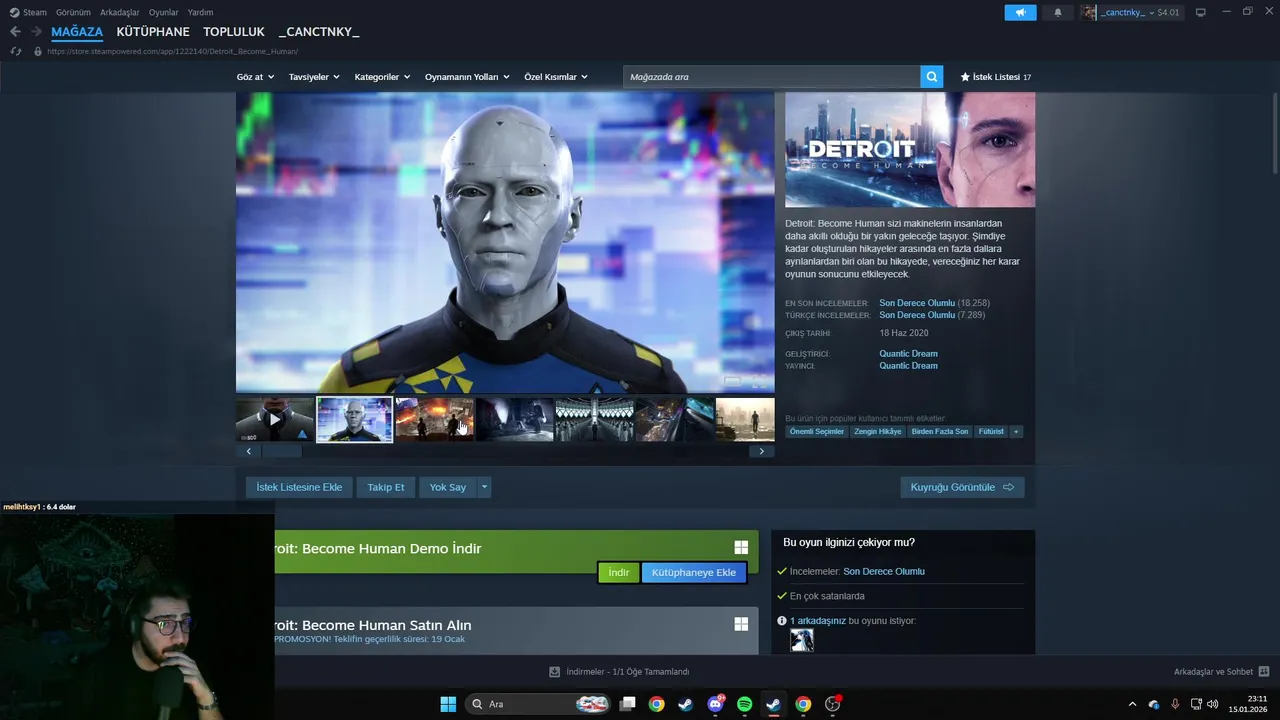Screen dimensions: 1280x720
Task: Click the thumbnail strip scrollbar handle
Action: [281, 451]
